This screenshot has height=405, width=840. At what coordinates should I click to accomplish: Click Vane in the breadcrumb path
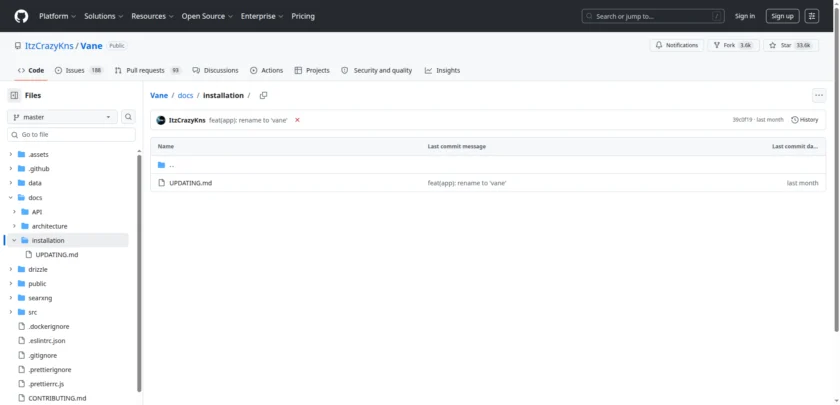point(159,95)
